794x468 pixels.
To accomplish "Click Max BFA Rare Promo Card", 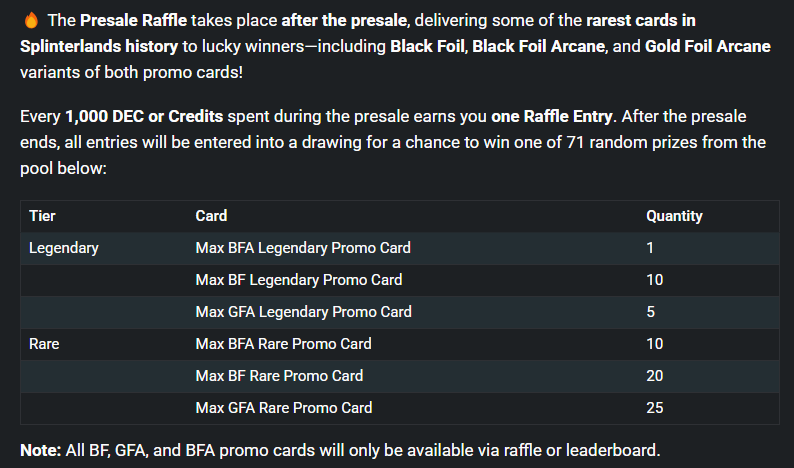I will tap(284, 344).
